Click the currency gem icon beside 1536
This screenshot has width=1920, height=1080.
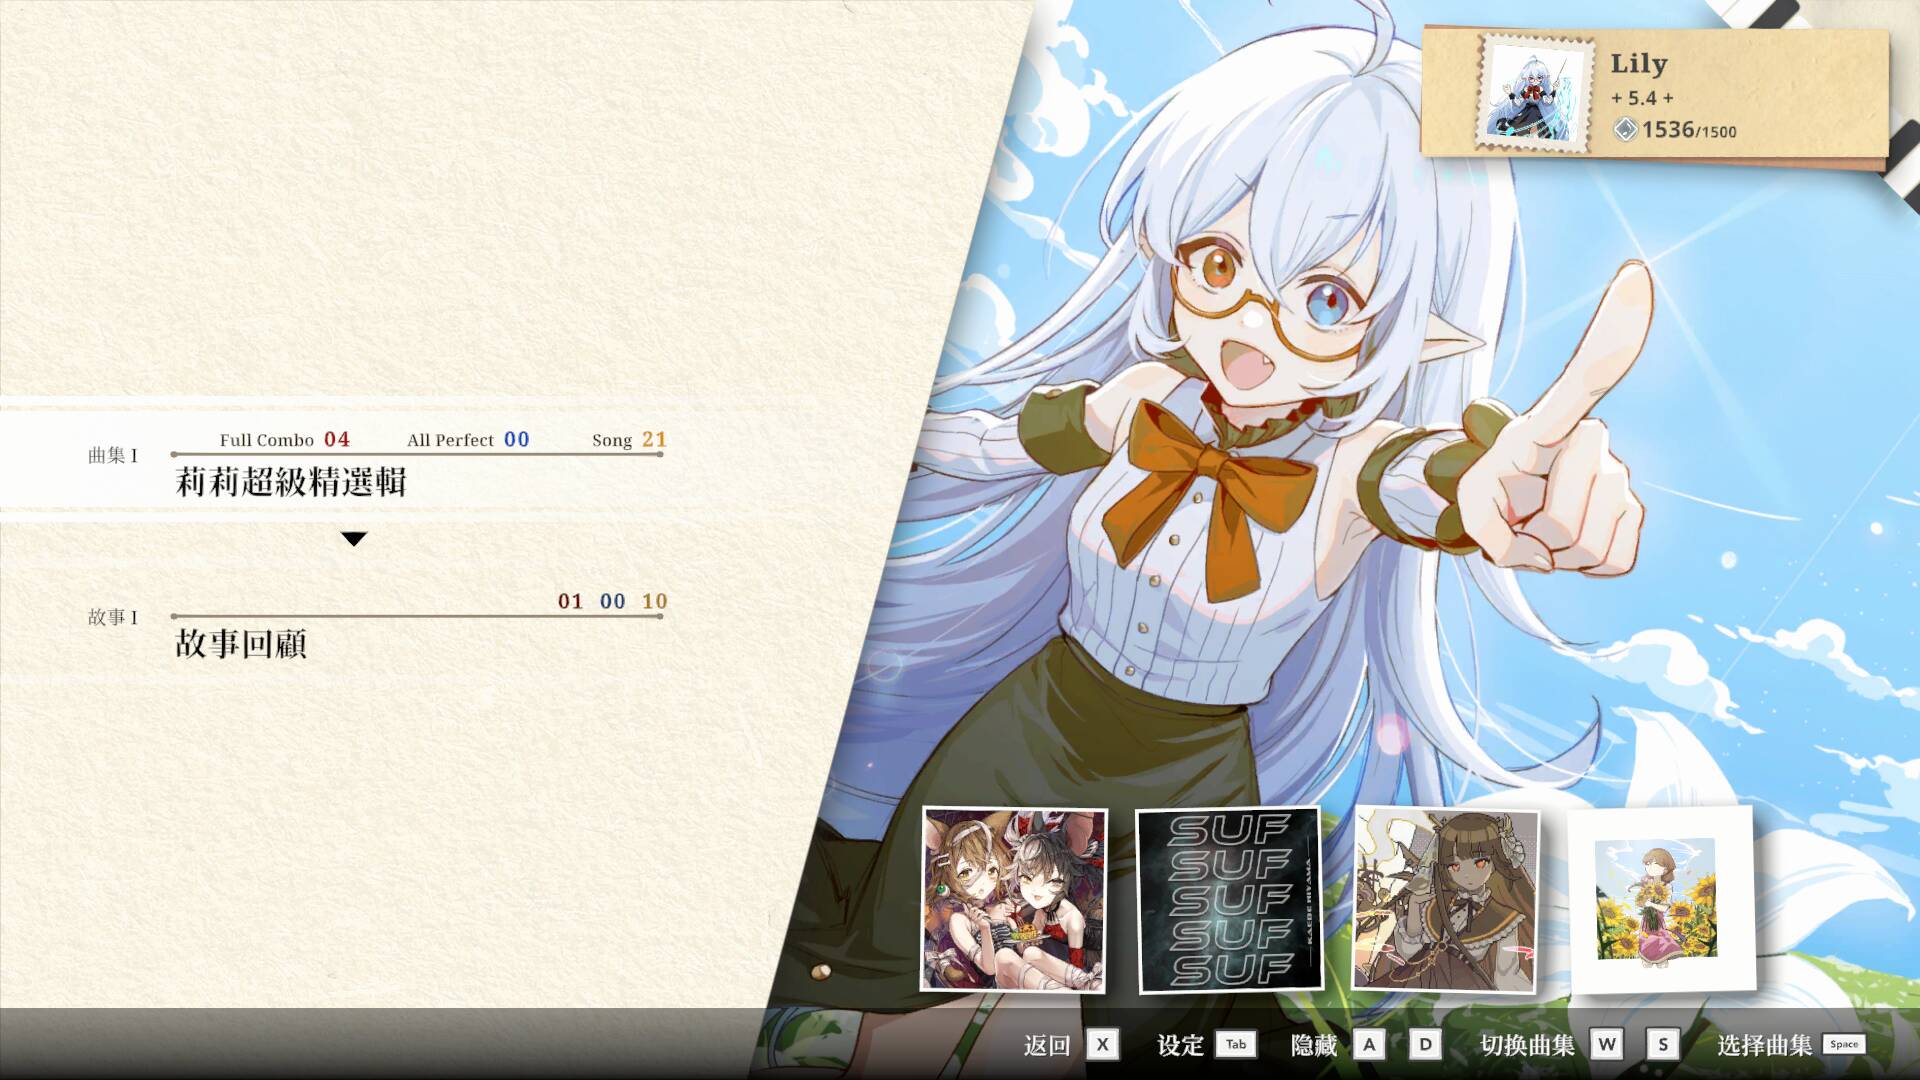(1625, 129)
